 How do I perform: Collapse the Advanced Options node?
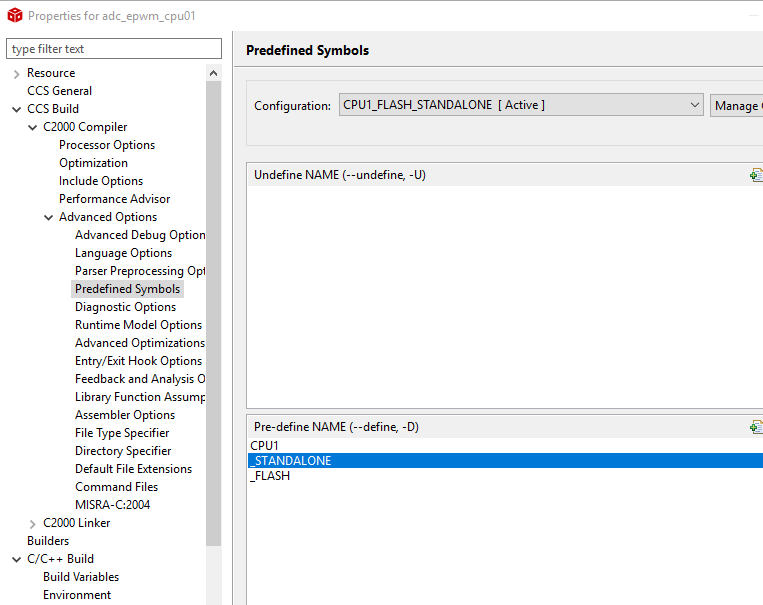pos(49,218)
